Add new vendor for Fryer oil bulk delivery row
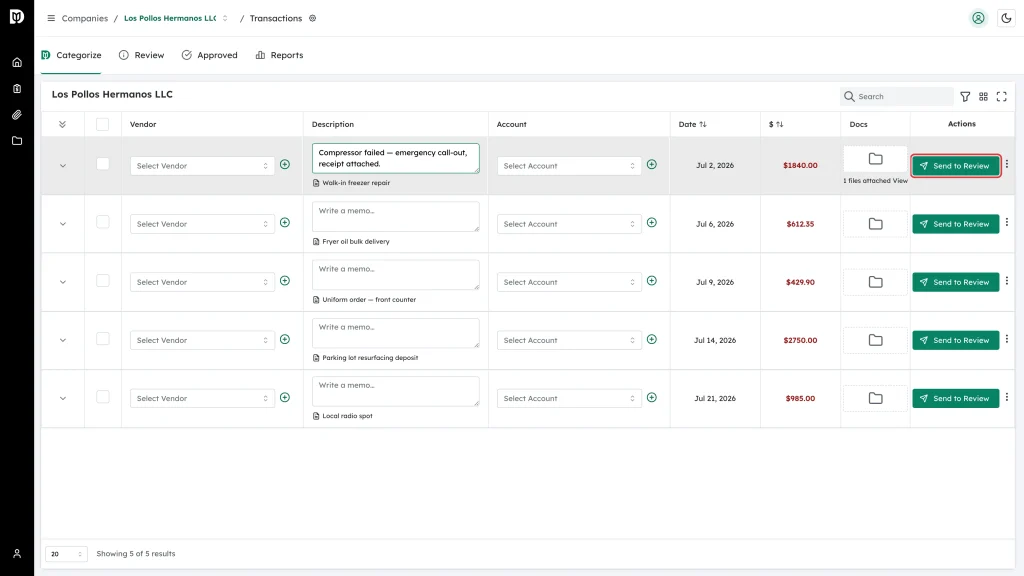The image size is (1024, 576). (x=285, y=223)
